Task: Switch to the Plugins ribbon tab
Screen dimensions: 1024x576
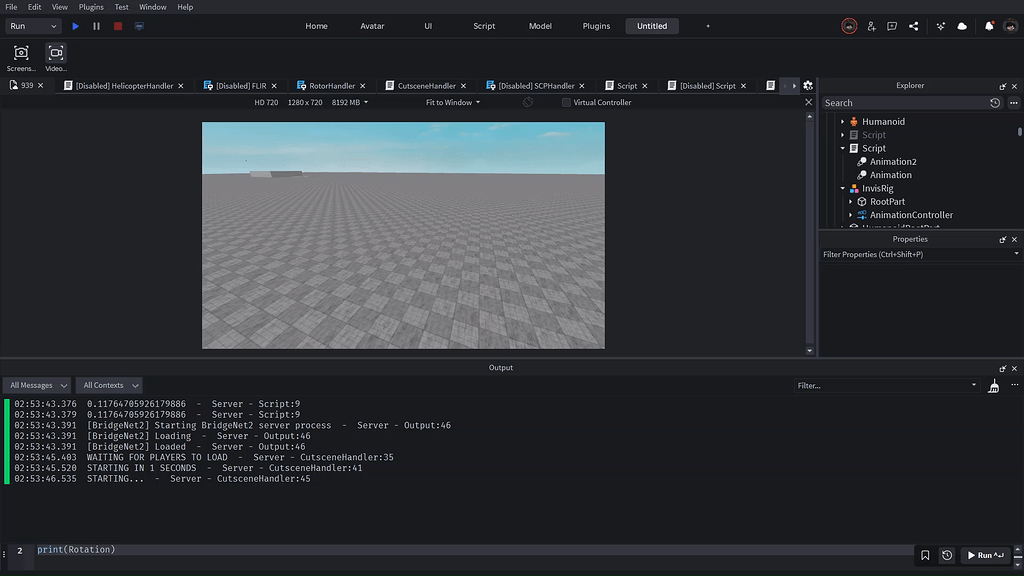Action: 596,26
